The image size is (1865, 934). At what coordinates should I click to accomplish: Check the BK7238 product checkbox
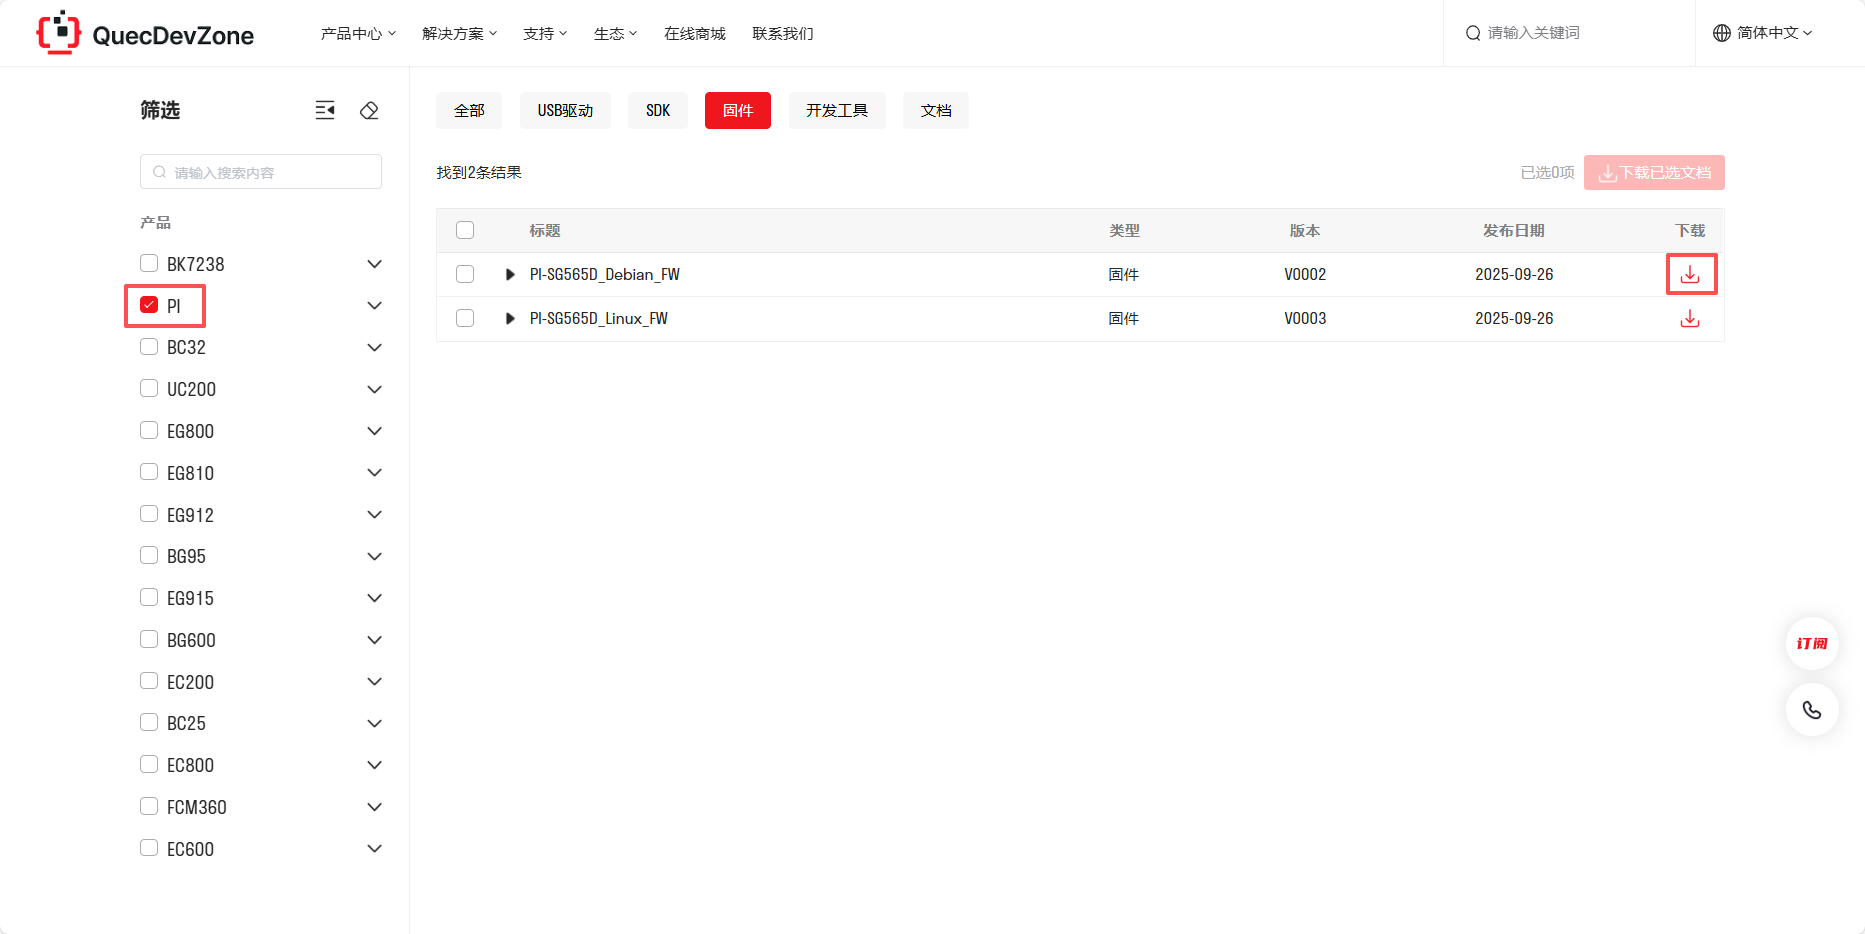149,263
